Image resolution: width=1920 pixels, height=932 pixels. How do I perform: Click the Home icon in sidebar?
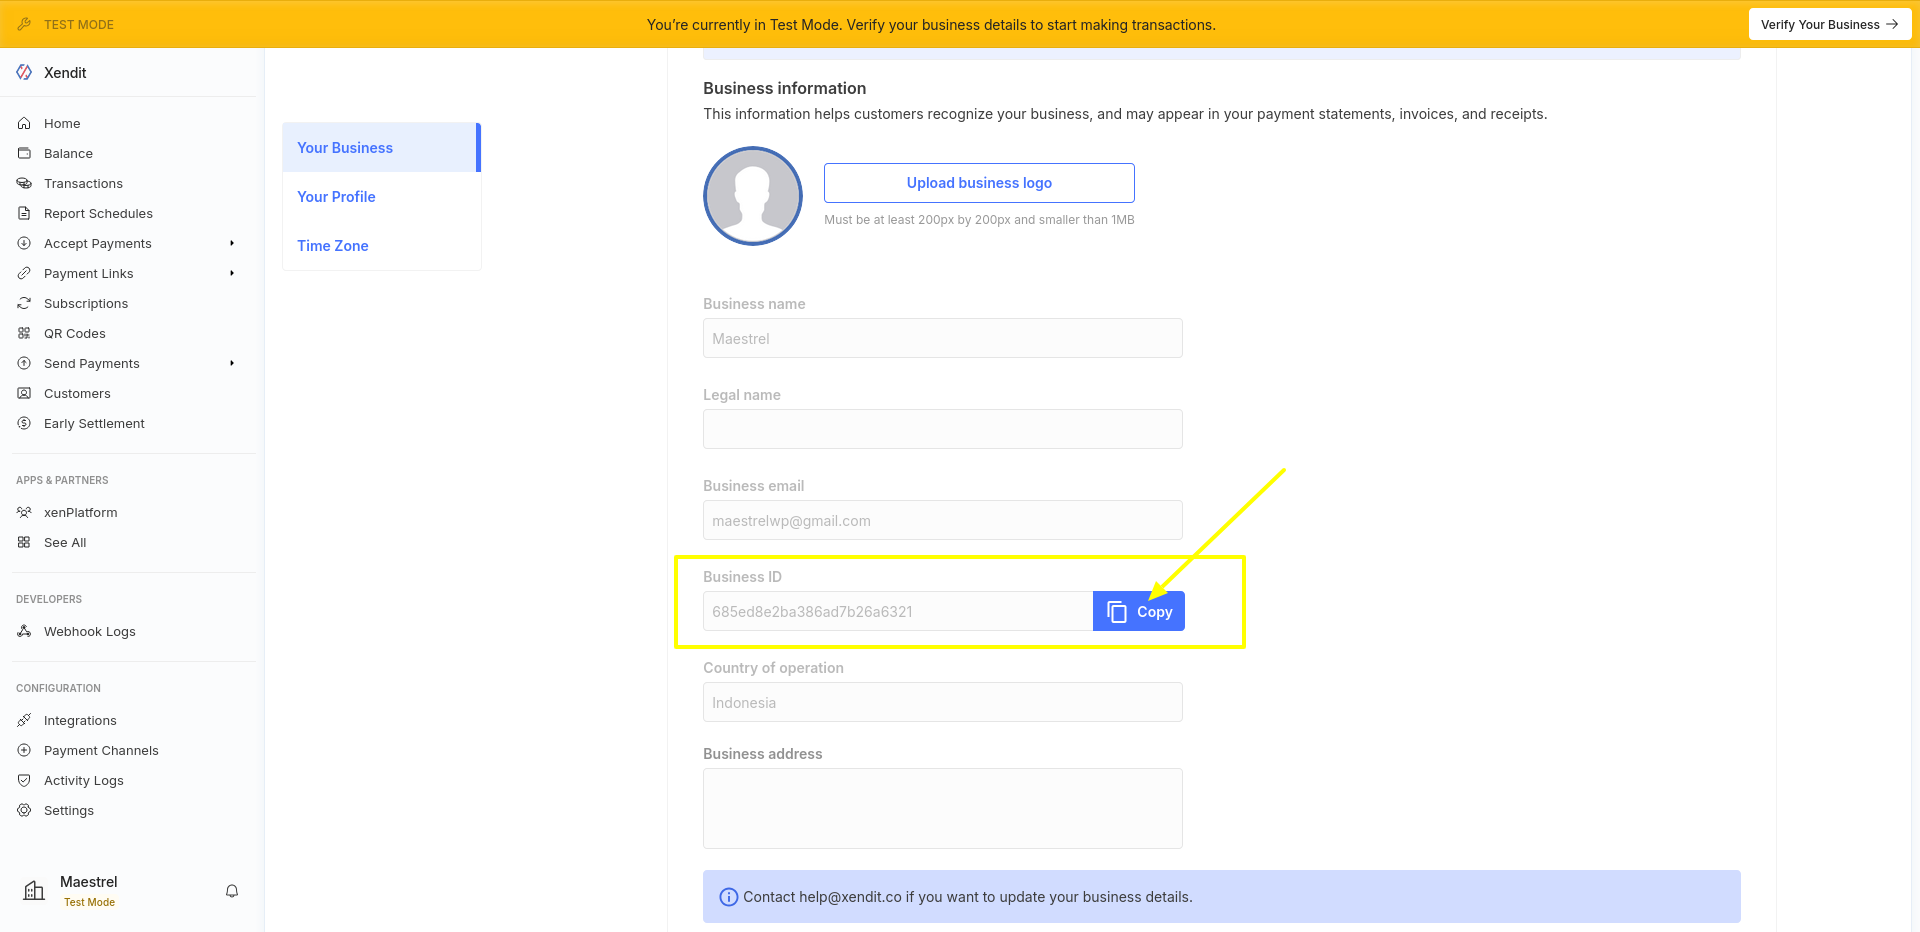click(x=24, y=123)
